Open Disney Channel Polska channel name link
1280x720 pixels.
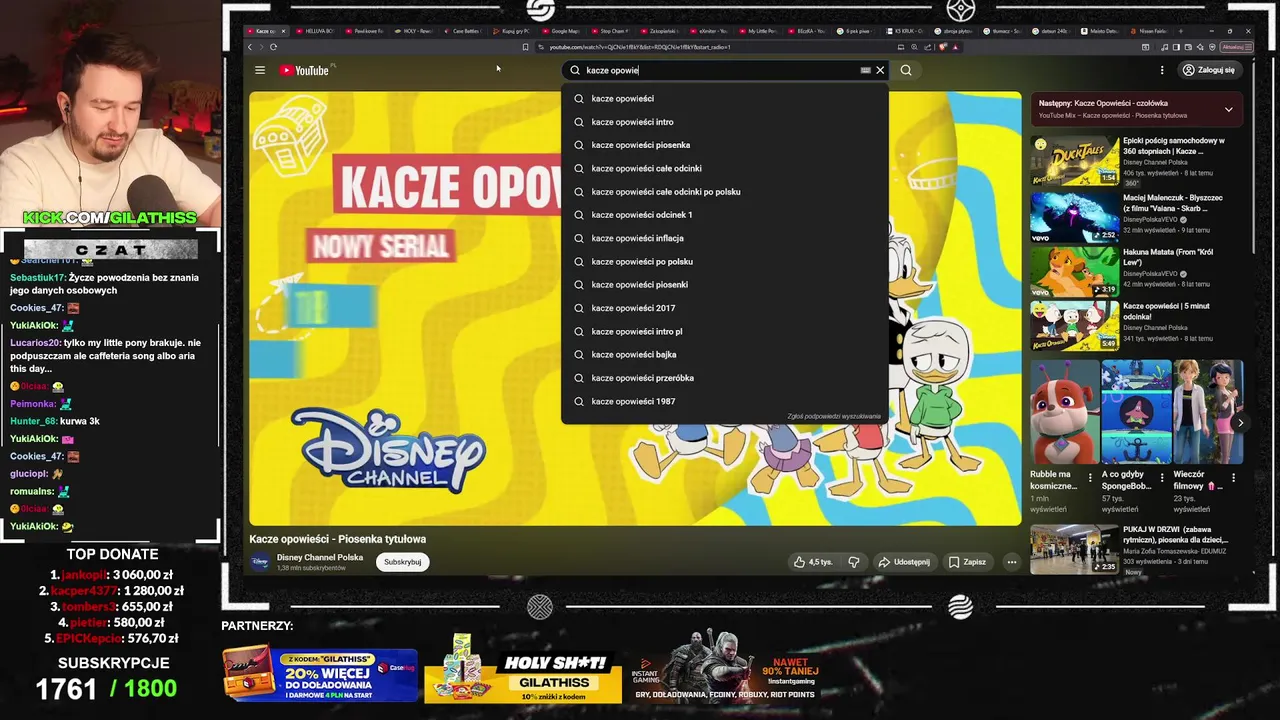pos(320,558)
